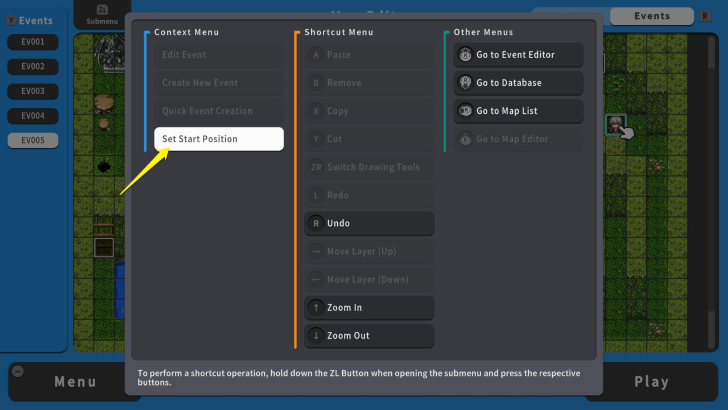Click the A button icon beside Paste
Image resolution: width=728 pixels, height=410 pixels.
[316, 55]
